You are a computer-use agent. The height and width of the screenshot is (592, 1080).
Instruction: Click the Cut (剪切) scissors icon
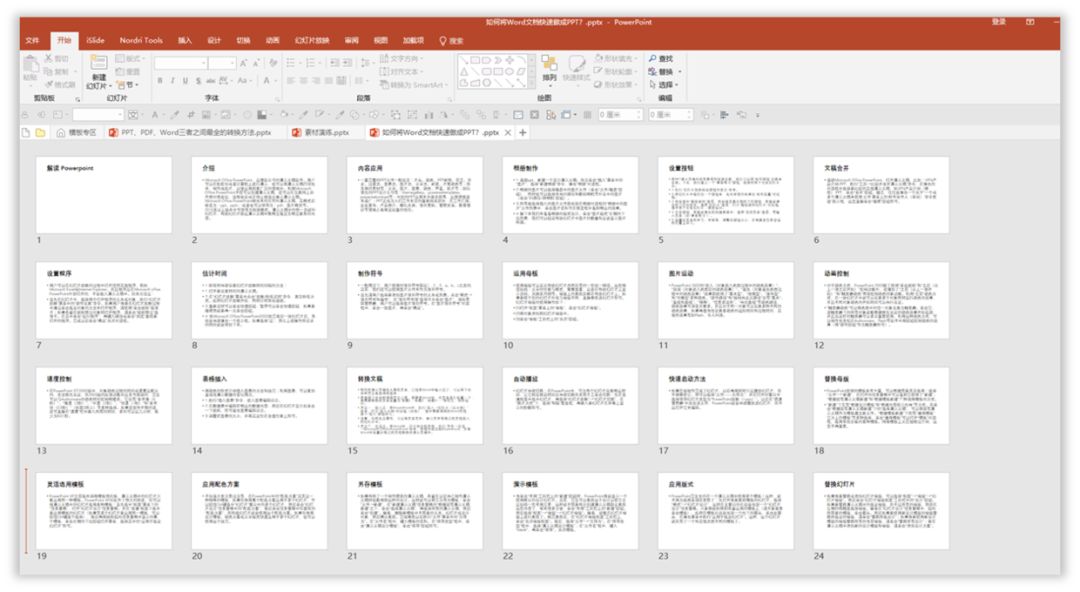tap(48, 59)
